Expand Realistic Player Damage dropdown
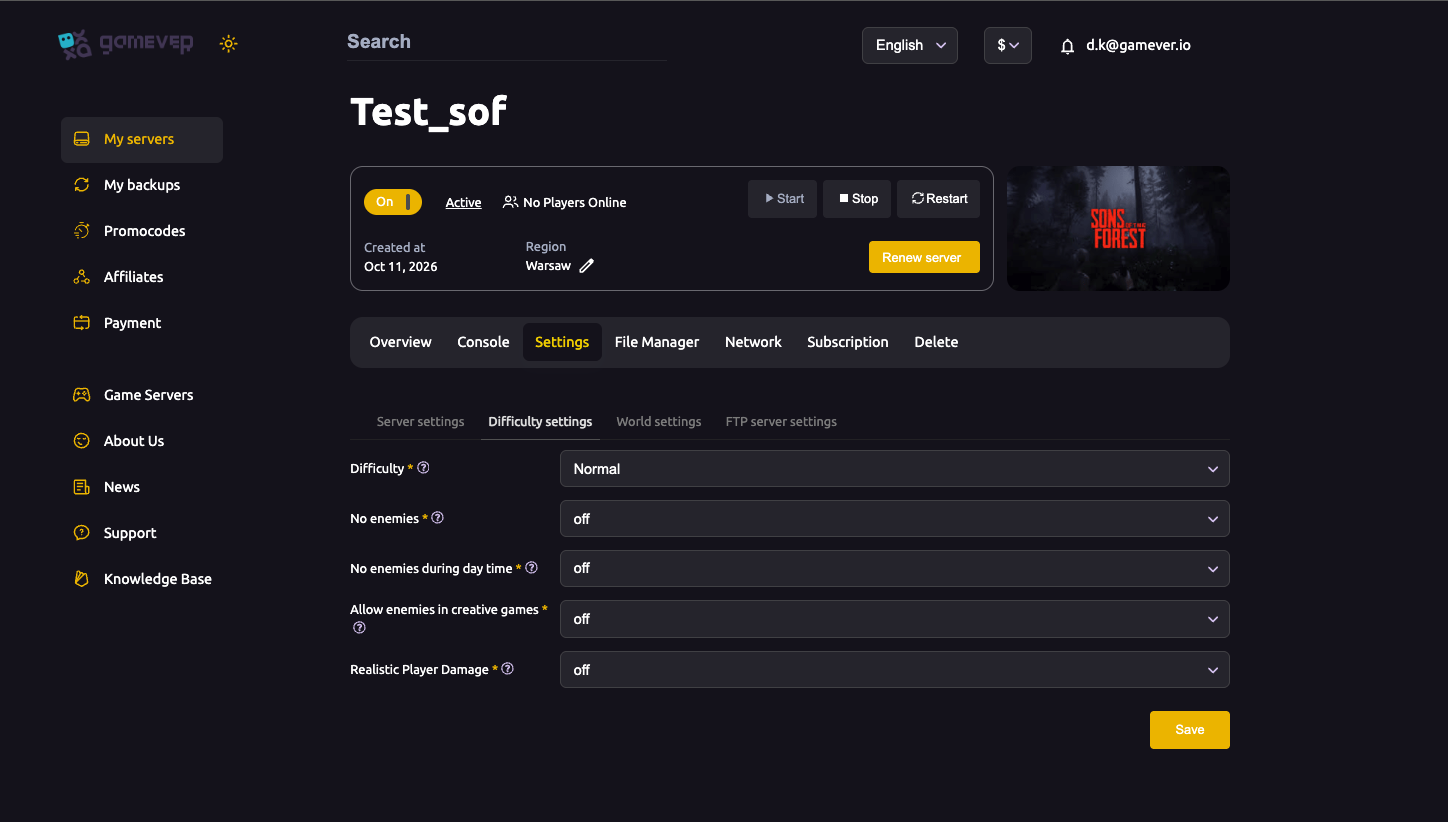The height and width of the screenshot is (822, 1448). [894, 670]
